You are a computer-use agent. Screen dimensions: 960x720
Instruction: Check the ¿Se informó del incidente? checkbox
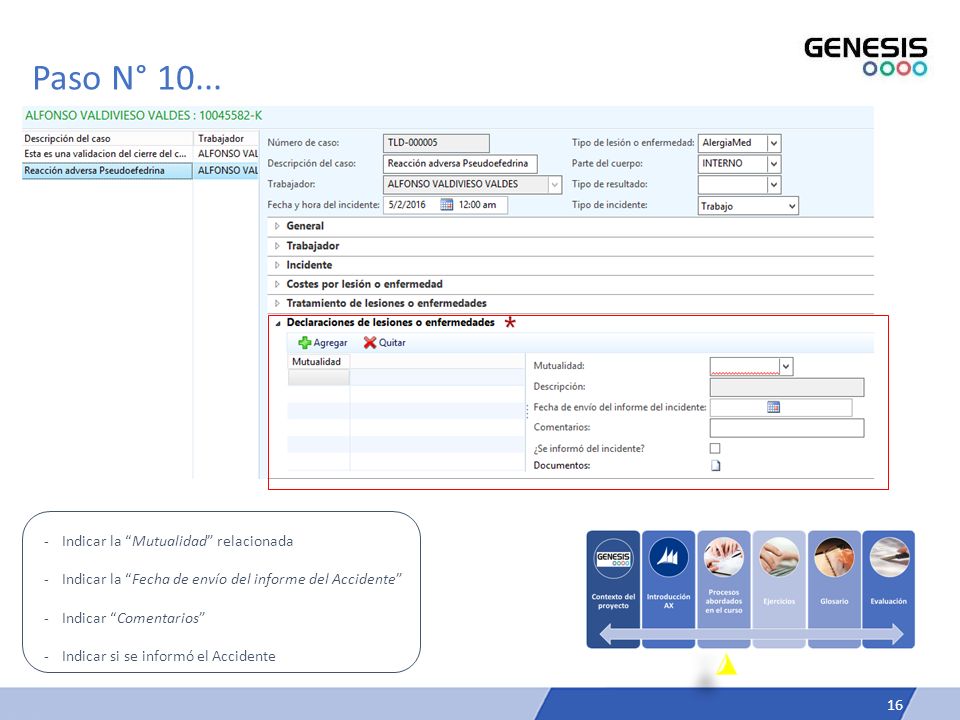coord(715,448)
